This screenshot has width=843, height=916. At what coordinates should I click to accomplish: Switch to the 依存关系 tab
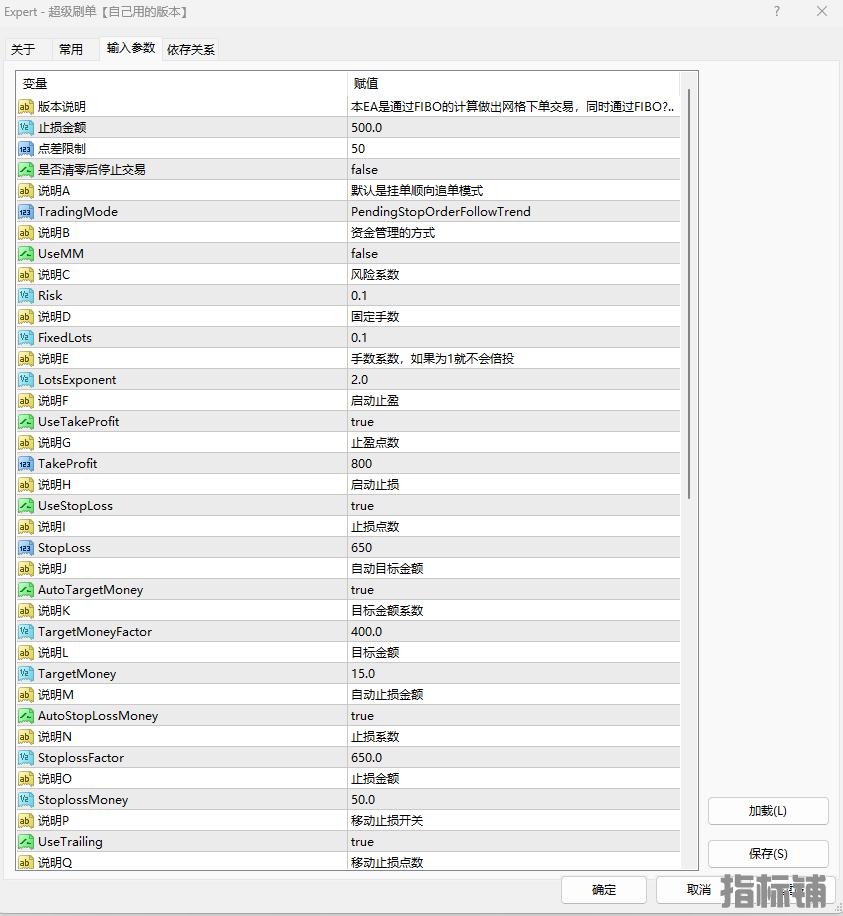pyautogui.click(x=191, y=49)
